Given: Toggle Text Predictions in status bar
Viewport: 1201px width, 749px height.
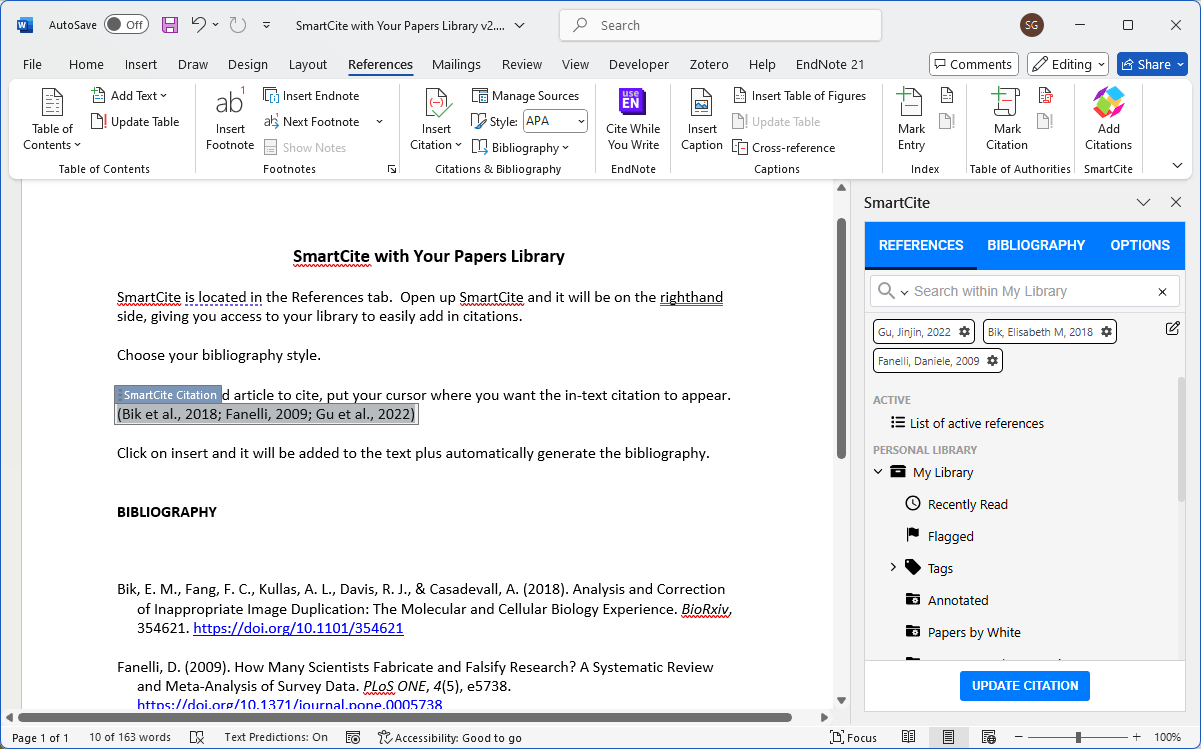Looking at the screenshot, I should tap(276, 738).
